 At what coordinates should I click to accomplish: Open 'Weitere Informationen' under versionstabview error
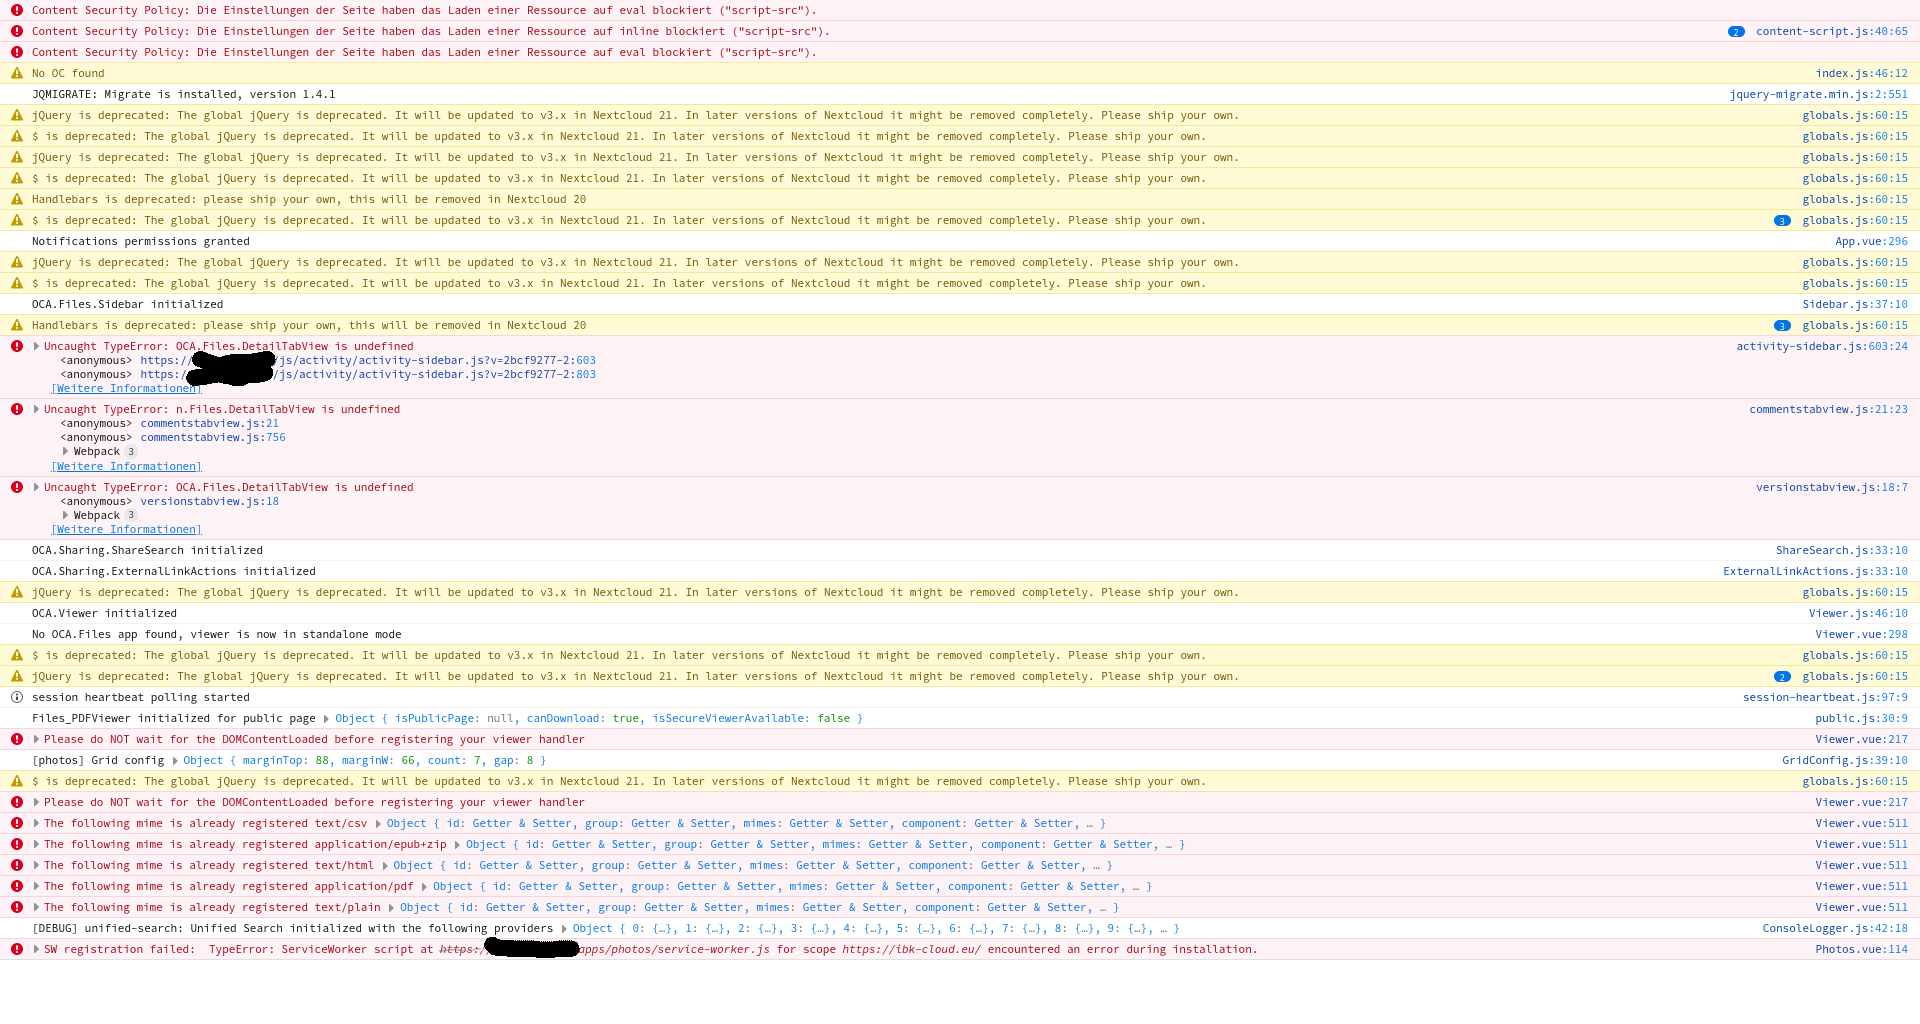tap(126, 529)
